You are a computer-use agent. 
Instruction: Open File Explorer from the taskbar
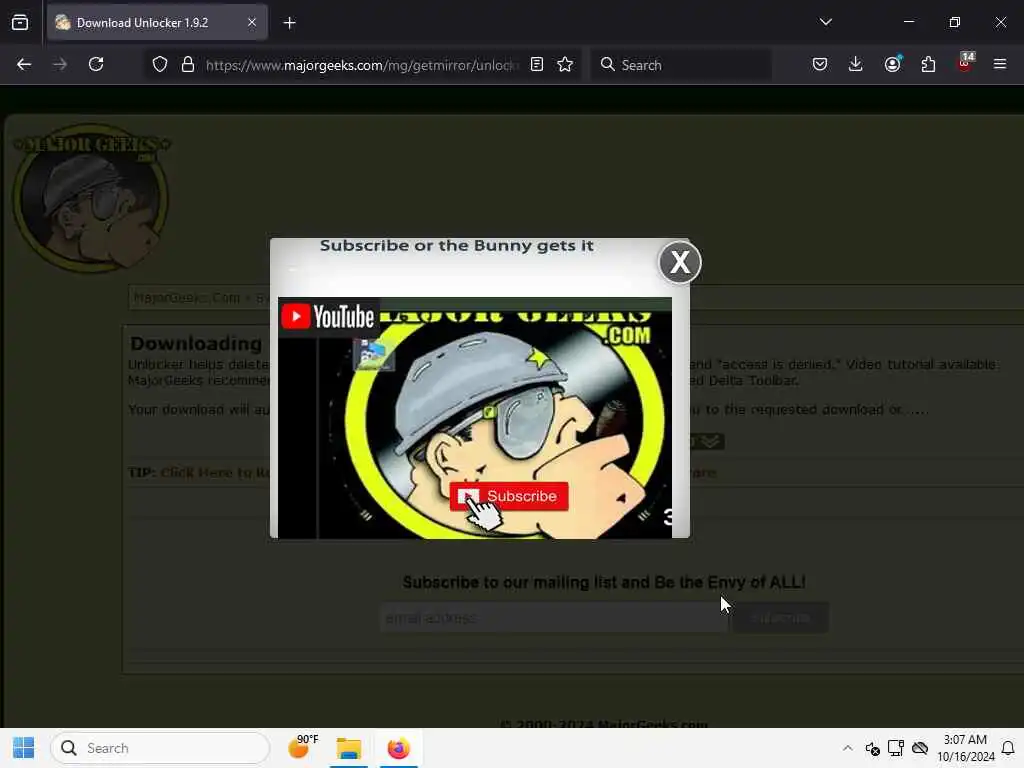[349, 748]
